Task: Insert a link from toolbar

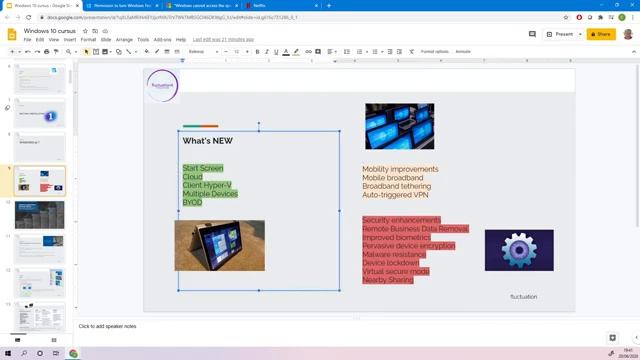Action: coord(308,52)
